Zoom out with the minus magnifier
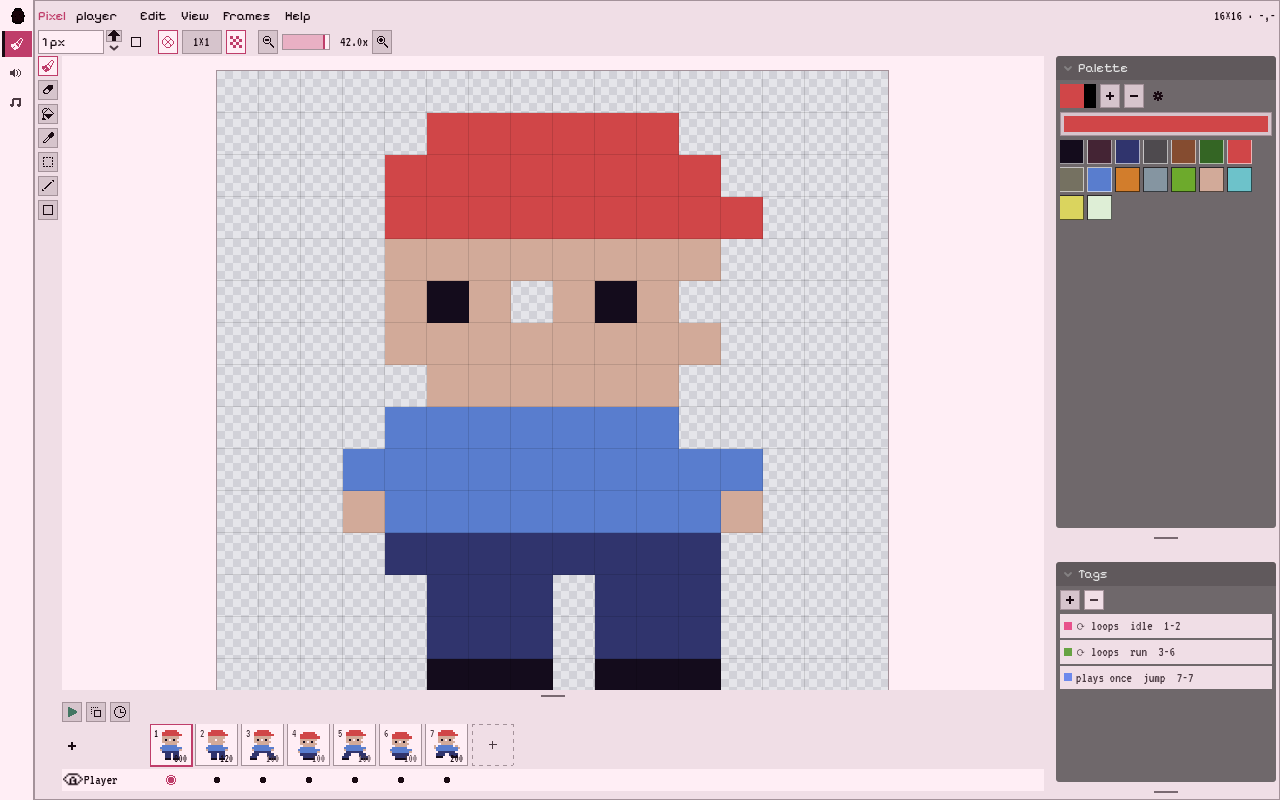The image size is (1280, 800). [x=268, y=42]
